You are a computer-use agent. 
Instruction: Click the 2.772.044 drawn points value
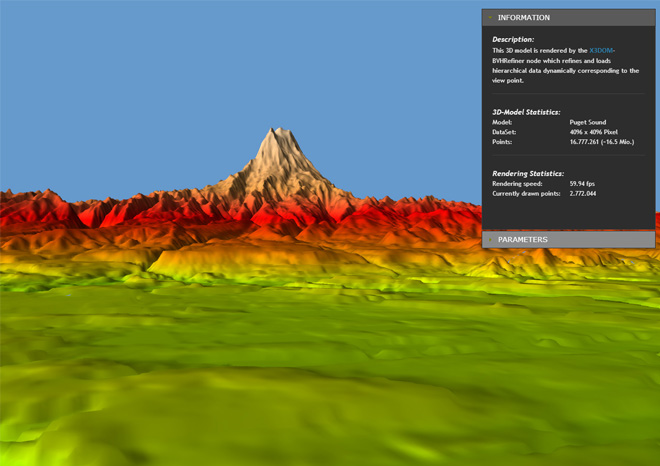(583, 193)
